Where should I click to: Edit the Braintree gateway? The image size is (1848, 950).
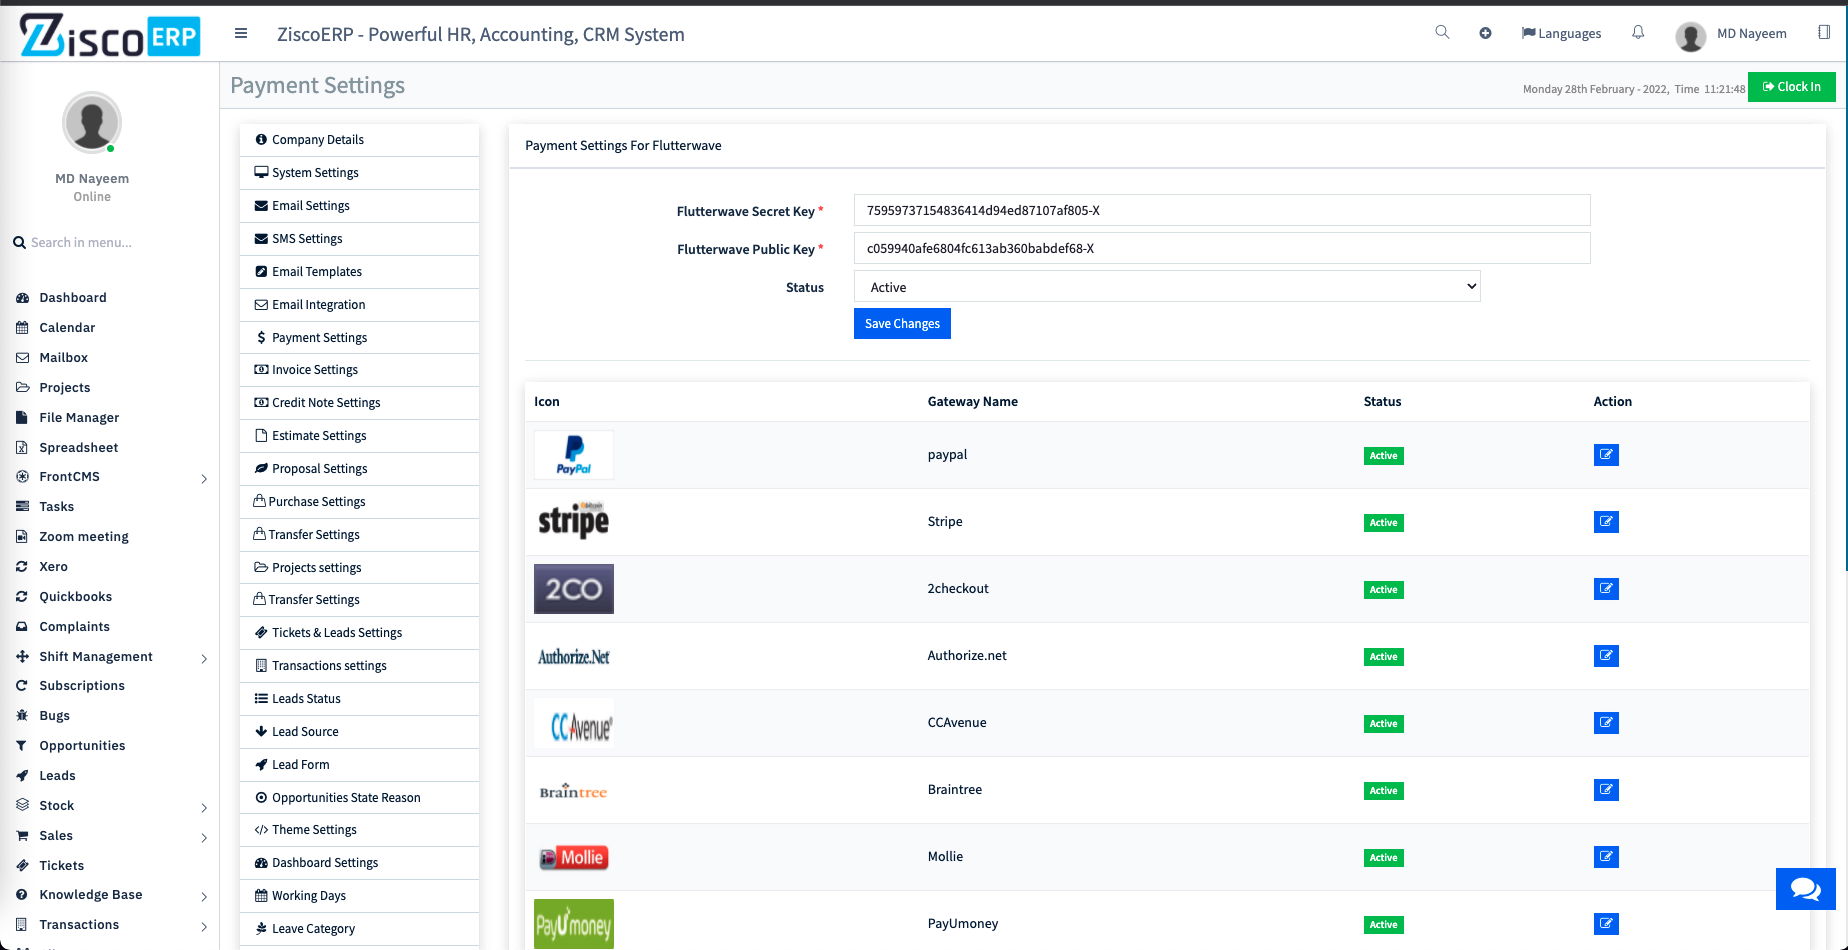point(1606,790)
